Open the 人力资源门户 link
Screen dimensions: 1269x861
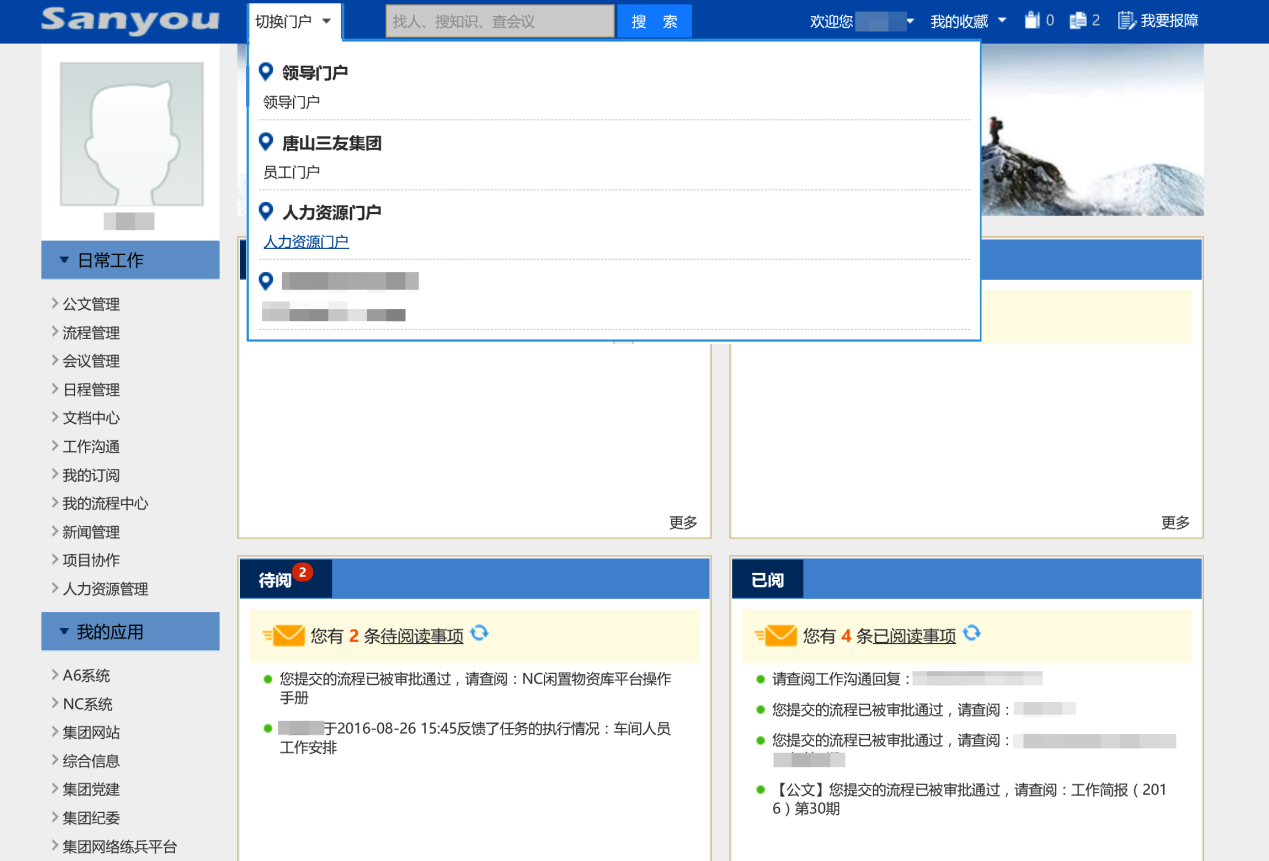(x=306, y=242)
